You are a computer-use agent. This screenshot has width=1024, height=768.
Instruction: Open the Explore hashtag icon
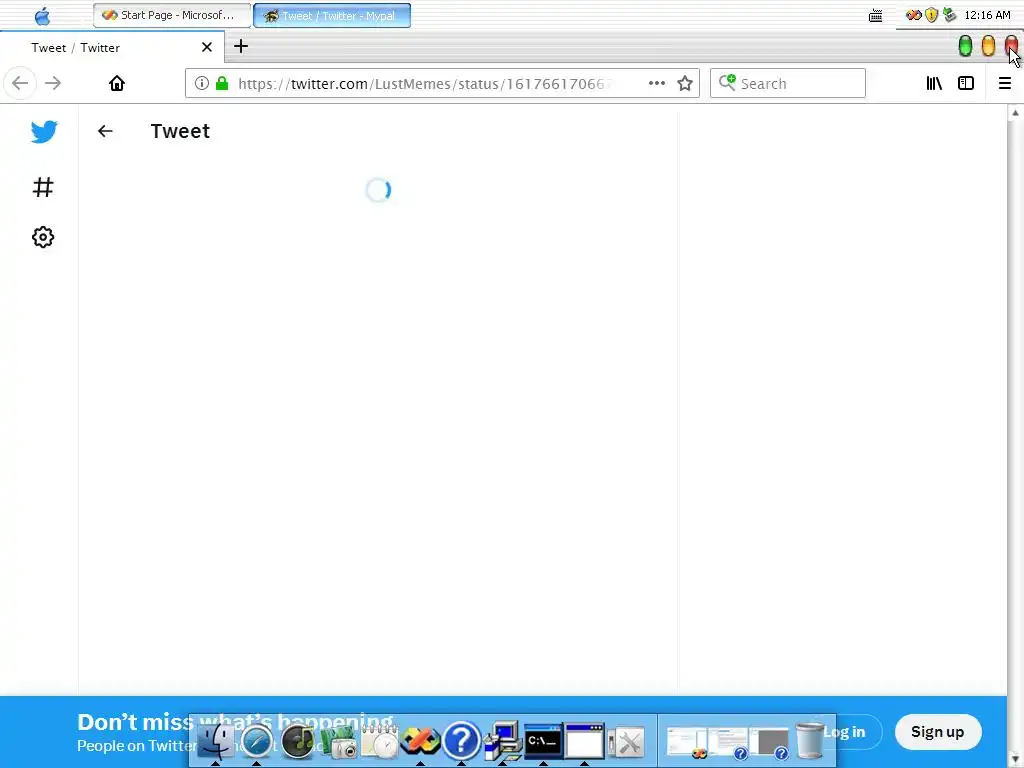(43, 187)
